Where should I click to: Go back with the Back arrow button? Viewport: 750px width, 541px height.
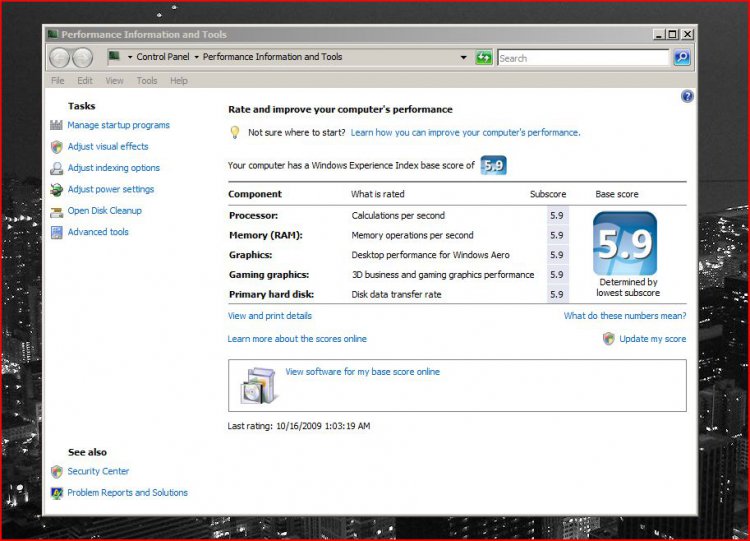[59, 58]
